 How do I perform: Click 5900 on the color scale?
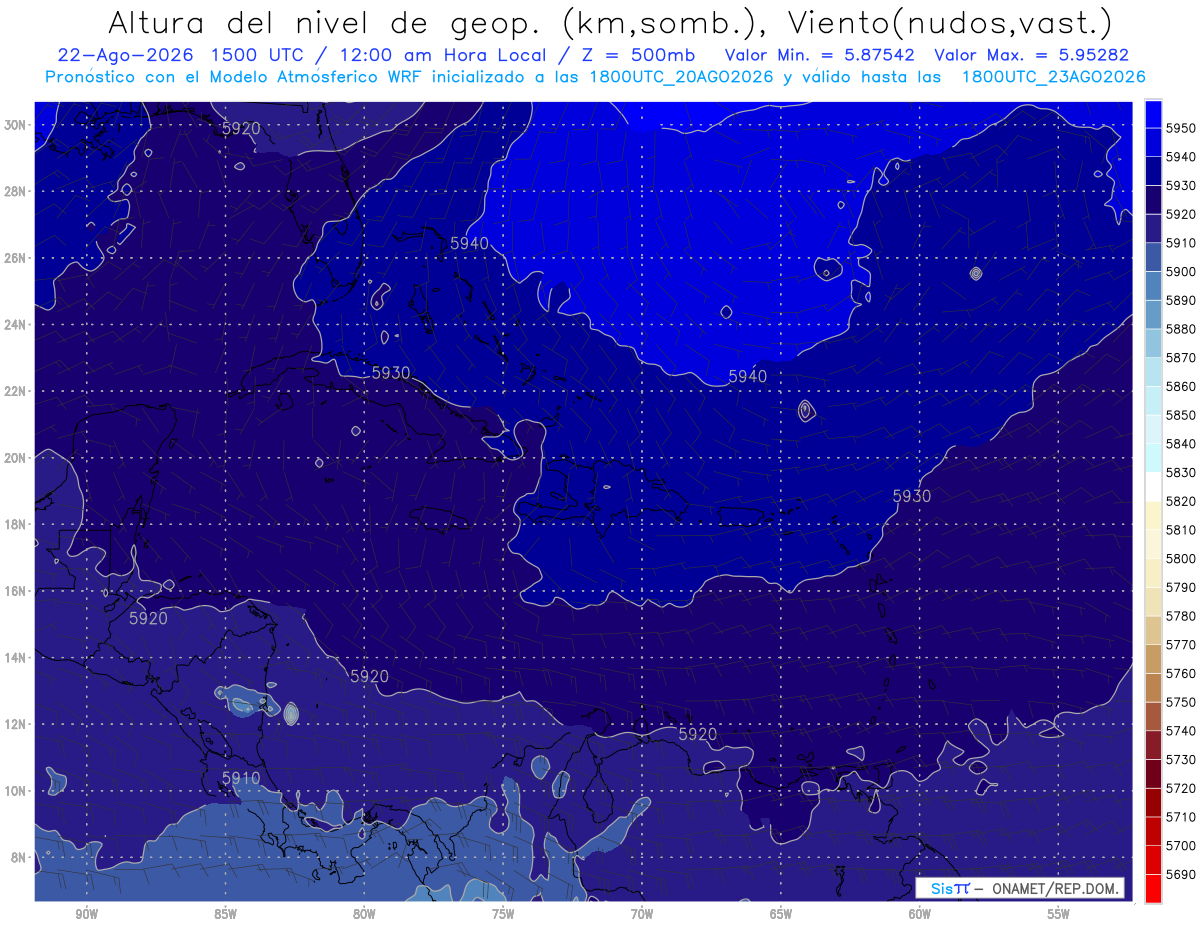pos(1181,271)
